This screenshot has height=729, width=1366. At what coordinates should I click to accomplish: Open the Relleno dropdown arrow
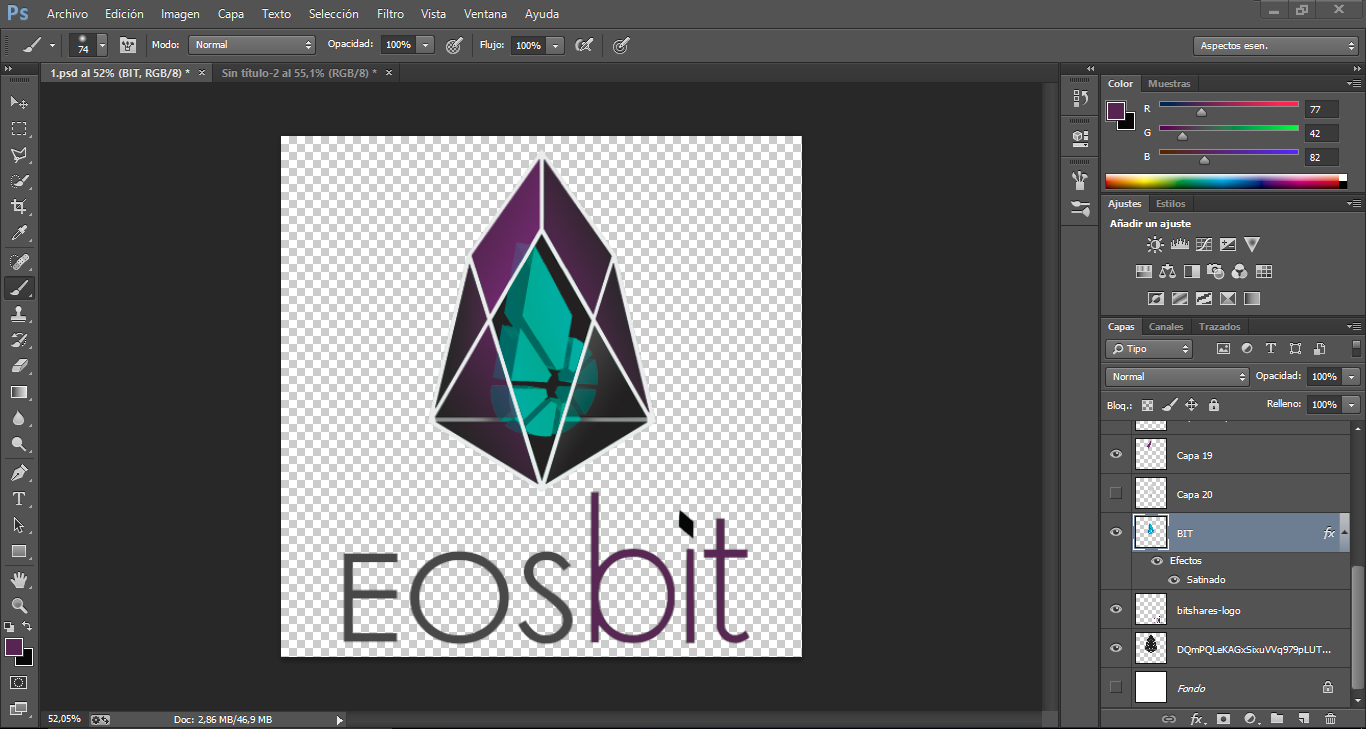(1352, 405)
